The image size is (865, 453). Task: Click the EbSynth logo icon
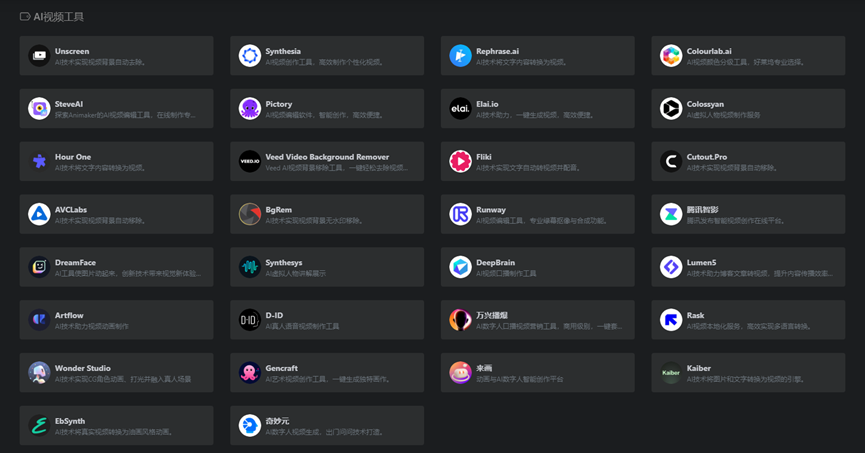(39, 425)
